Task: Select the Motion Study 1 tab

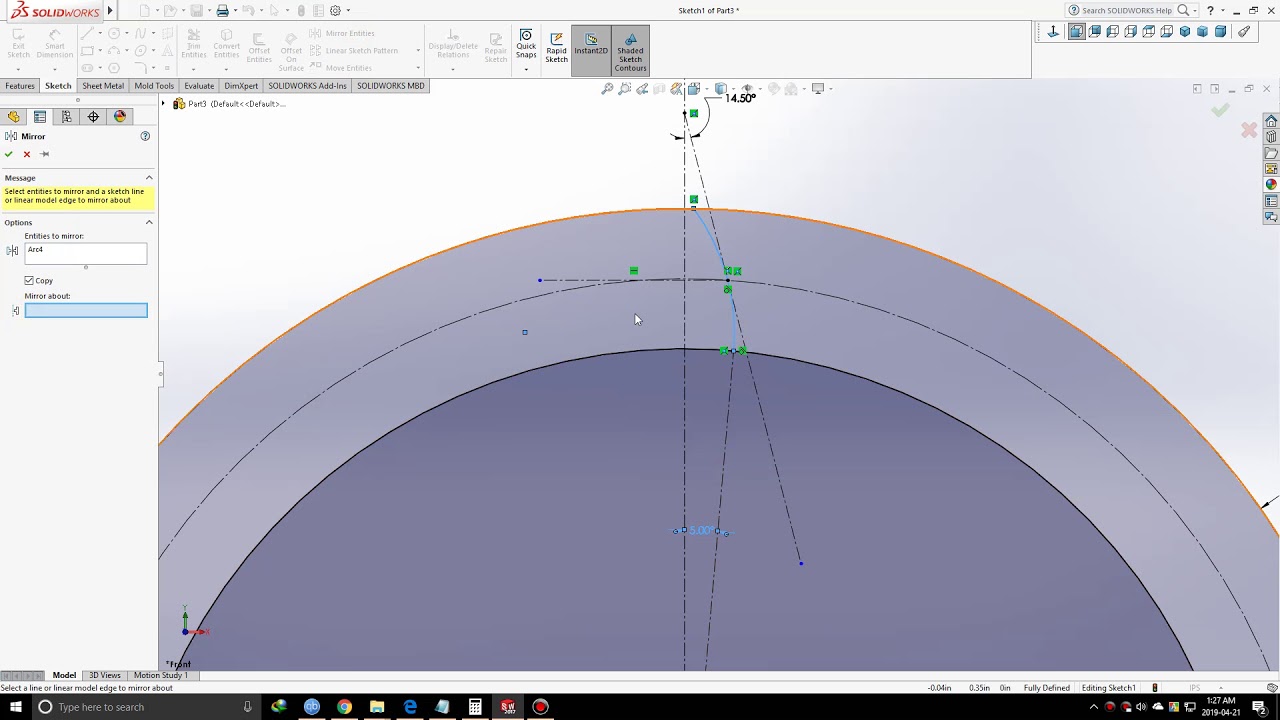Action: pos(161,675)
